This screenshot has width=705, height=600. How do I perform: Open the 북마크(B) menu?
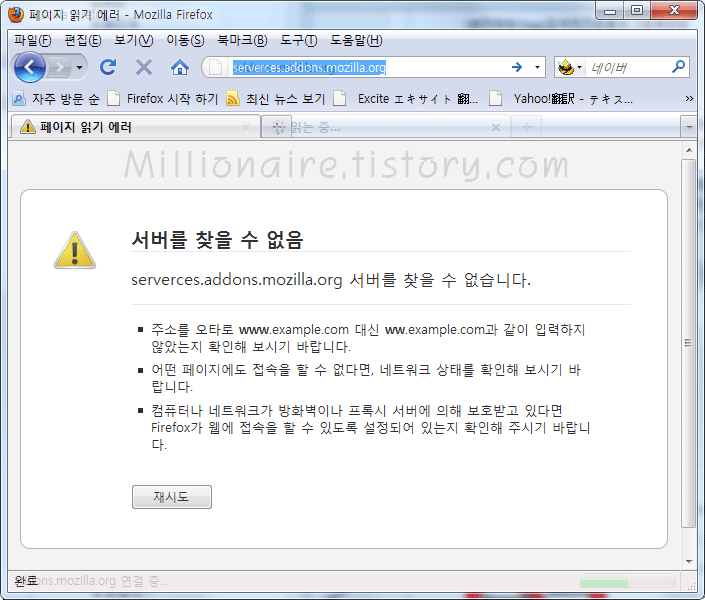[242, 40]
